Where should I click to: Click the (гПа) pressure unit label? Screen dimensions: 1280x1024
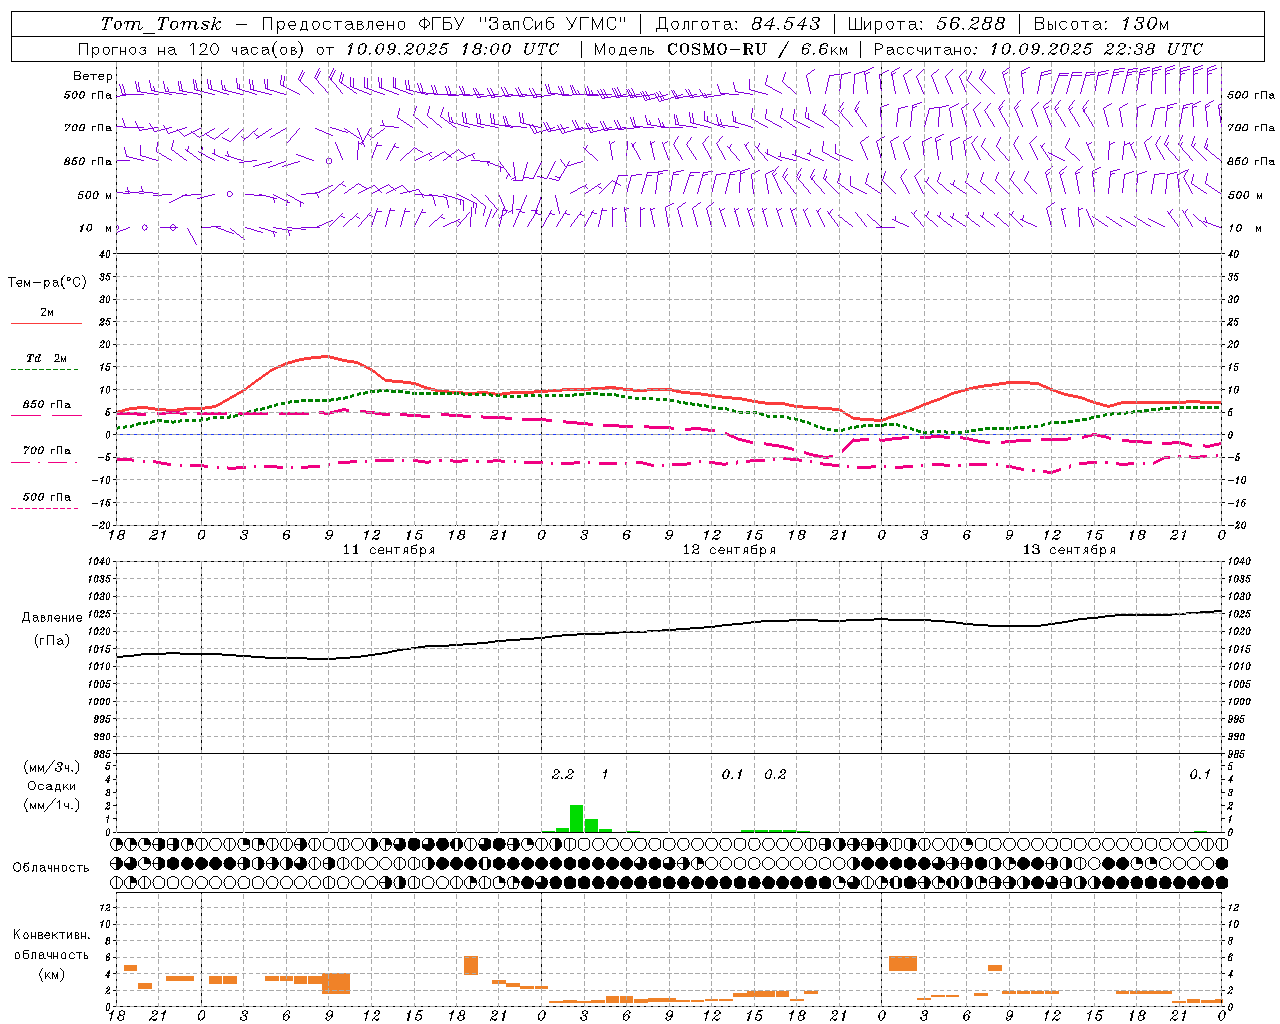point(52,641)
